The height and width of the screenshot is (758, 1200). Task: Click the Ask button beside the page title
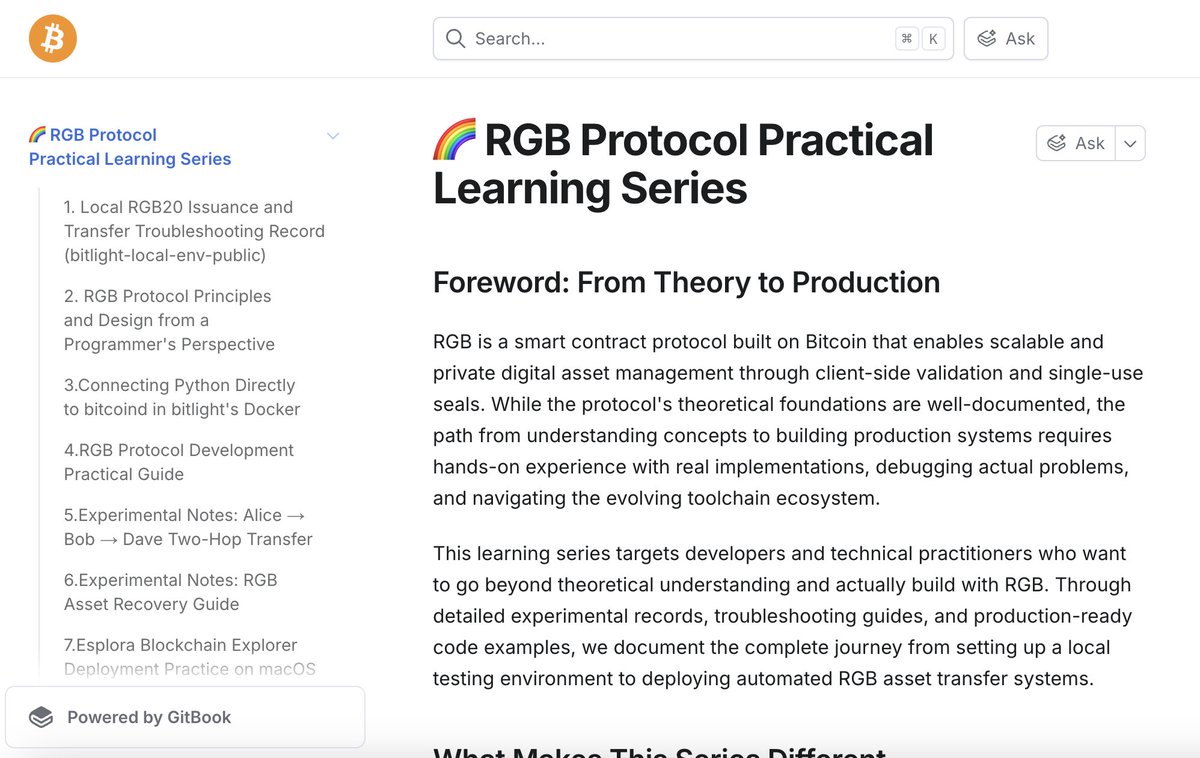pyautogui.click(x=1076, y=143)
